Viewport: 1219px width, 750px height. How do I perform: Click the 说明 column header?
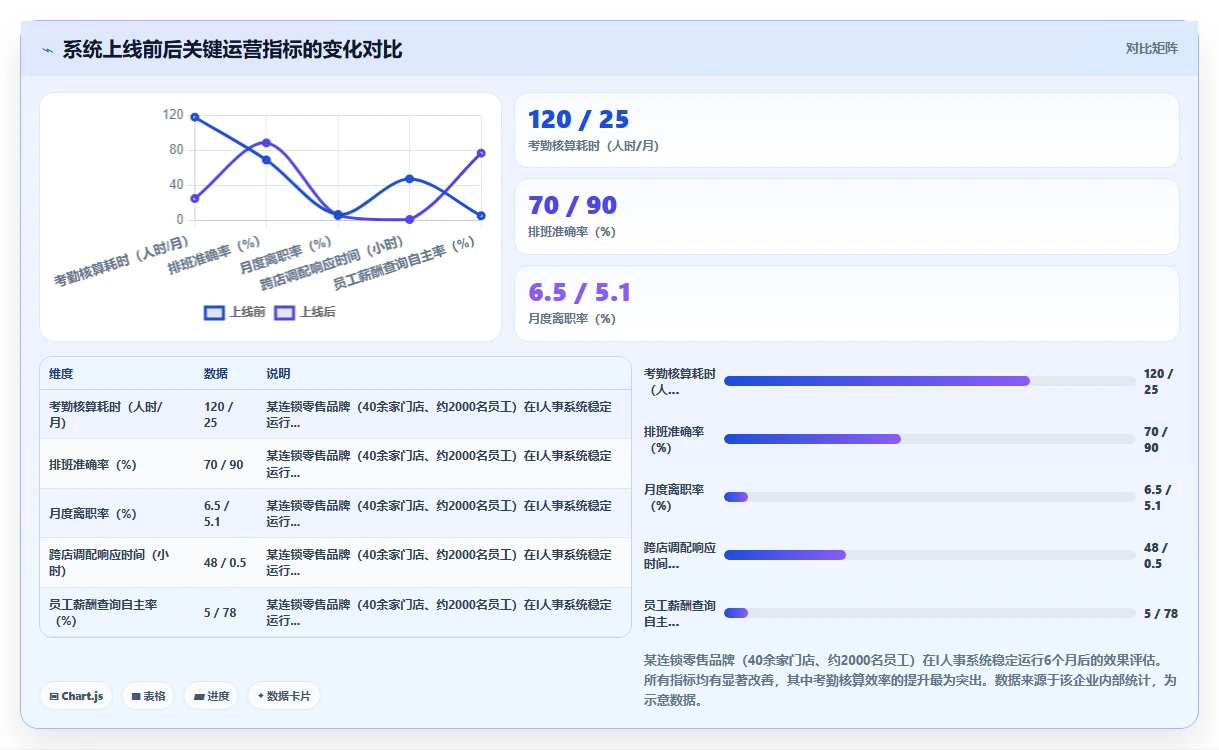click(278, 374)
